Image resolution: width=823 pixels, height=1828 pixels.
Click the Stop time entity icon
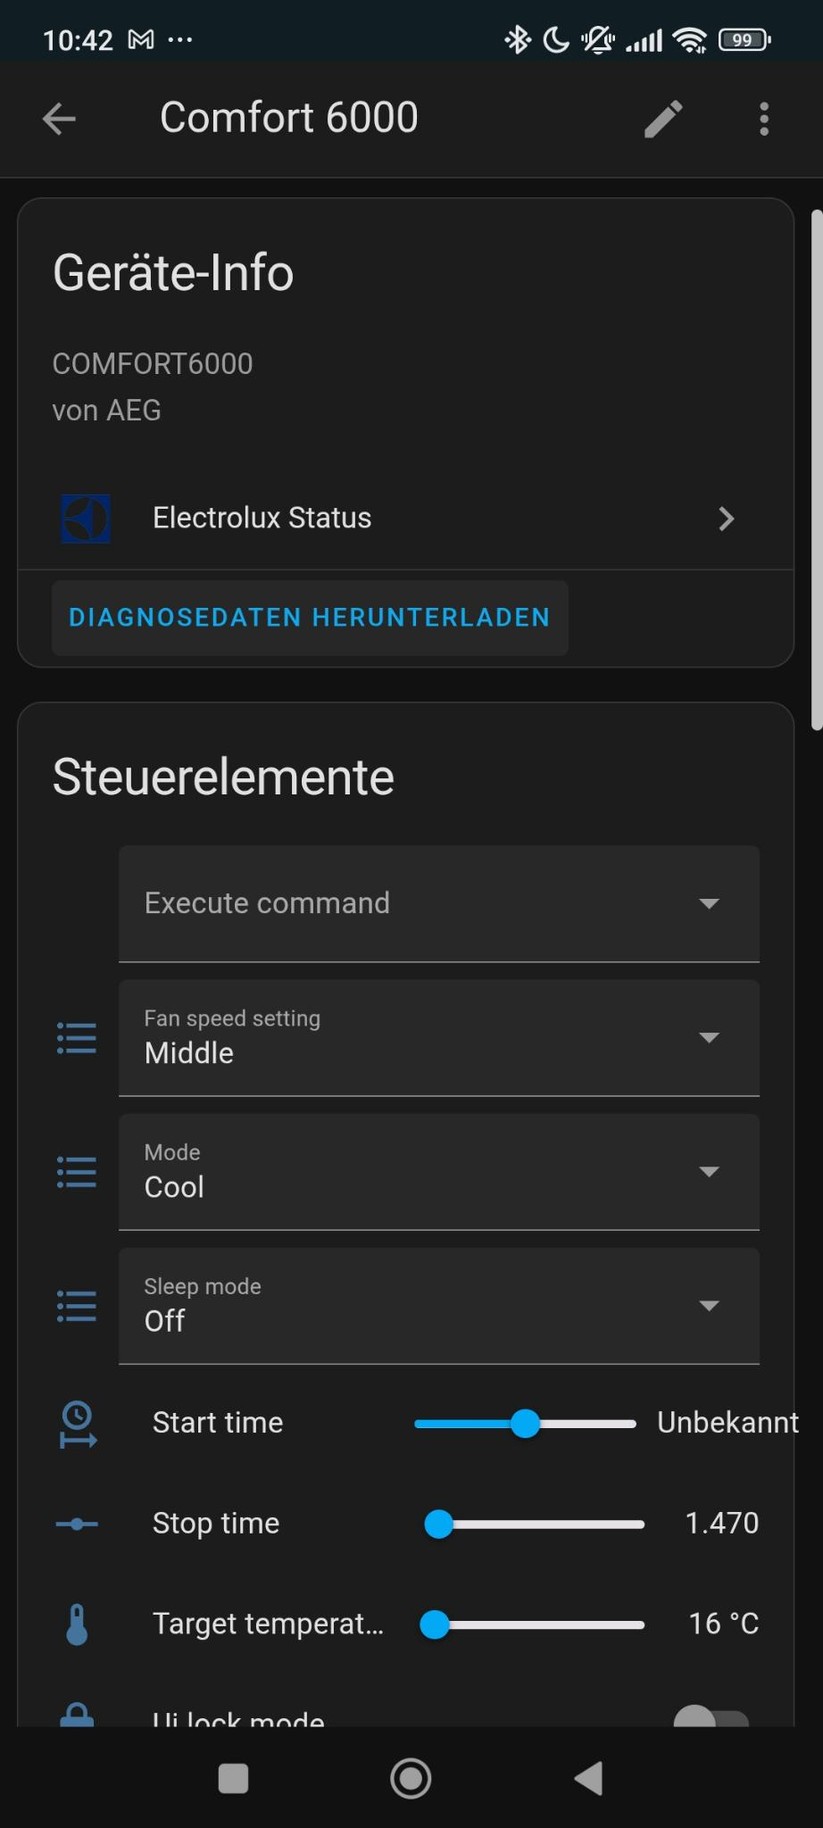coord(77,1524)
